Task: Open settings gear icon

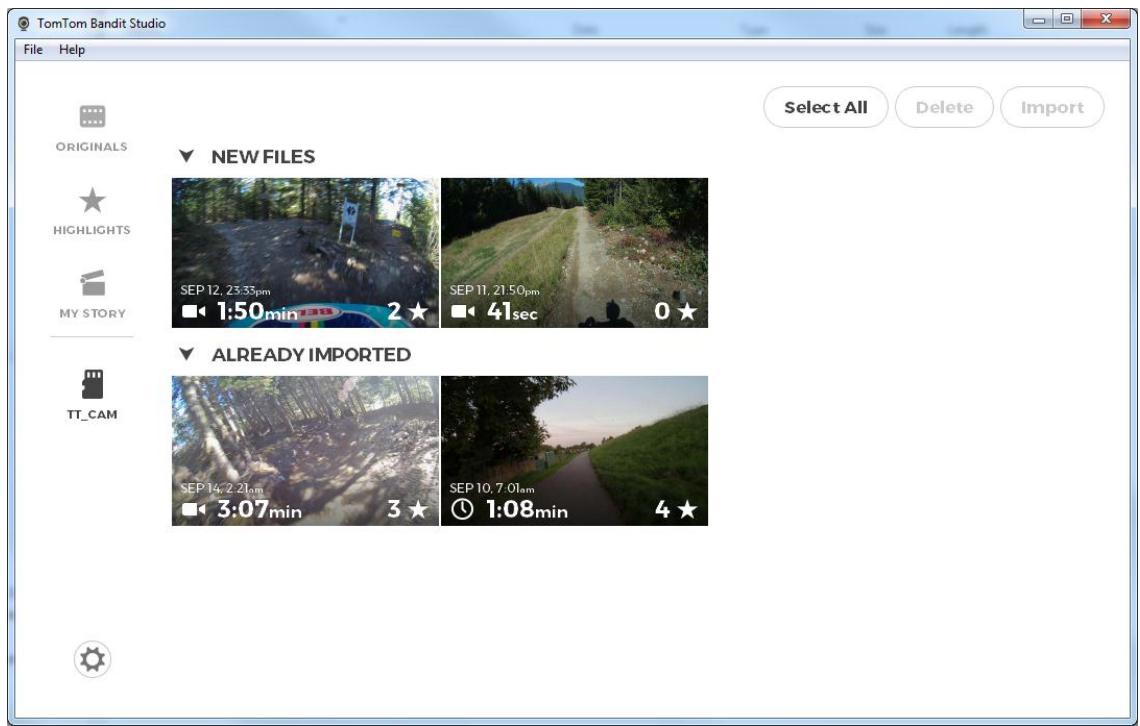Action: click(92, 659)
